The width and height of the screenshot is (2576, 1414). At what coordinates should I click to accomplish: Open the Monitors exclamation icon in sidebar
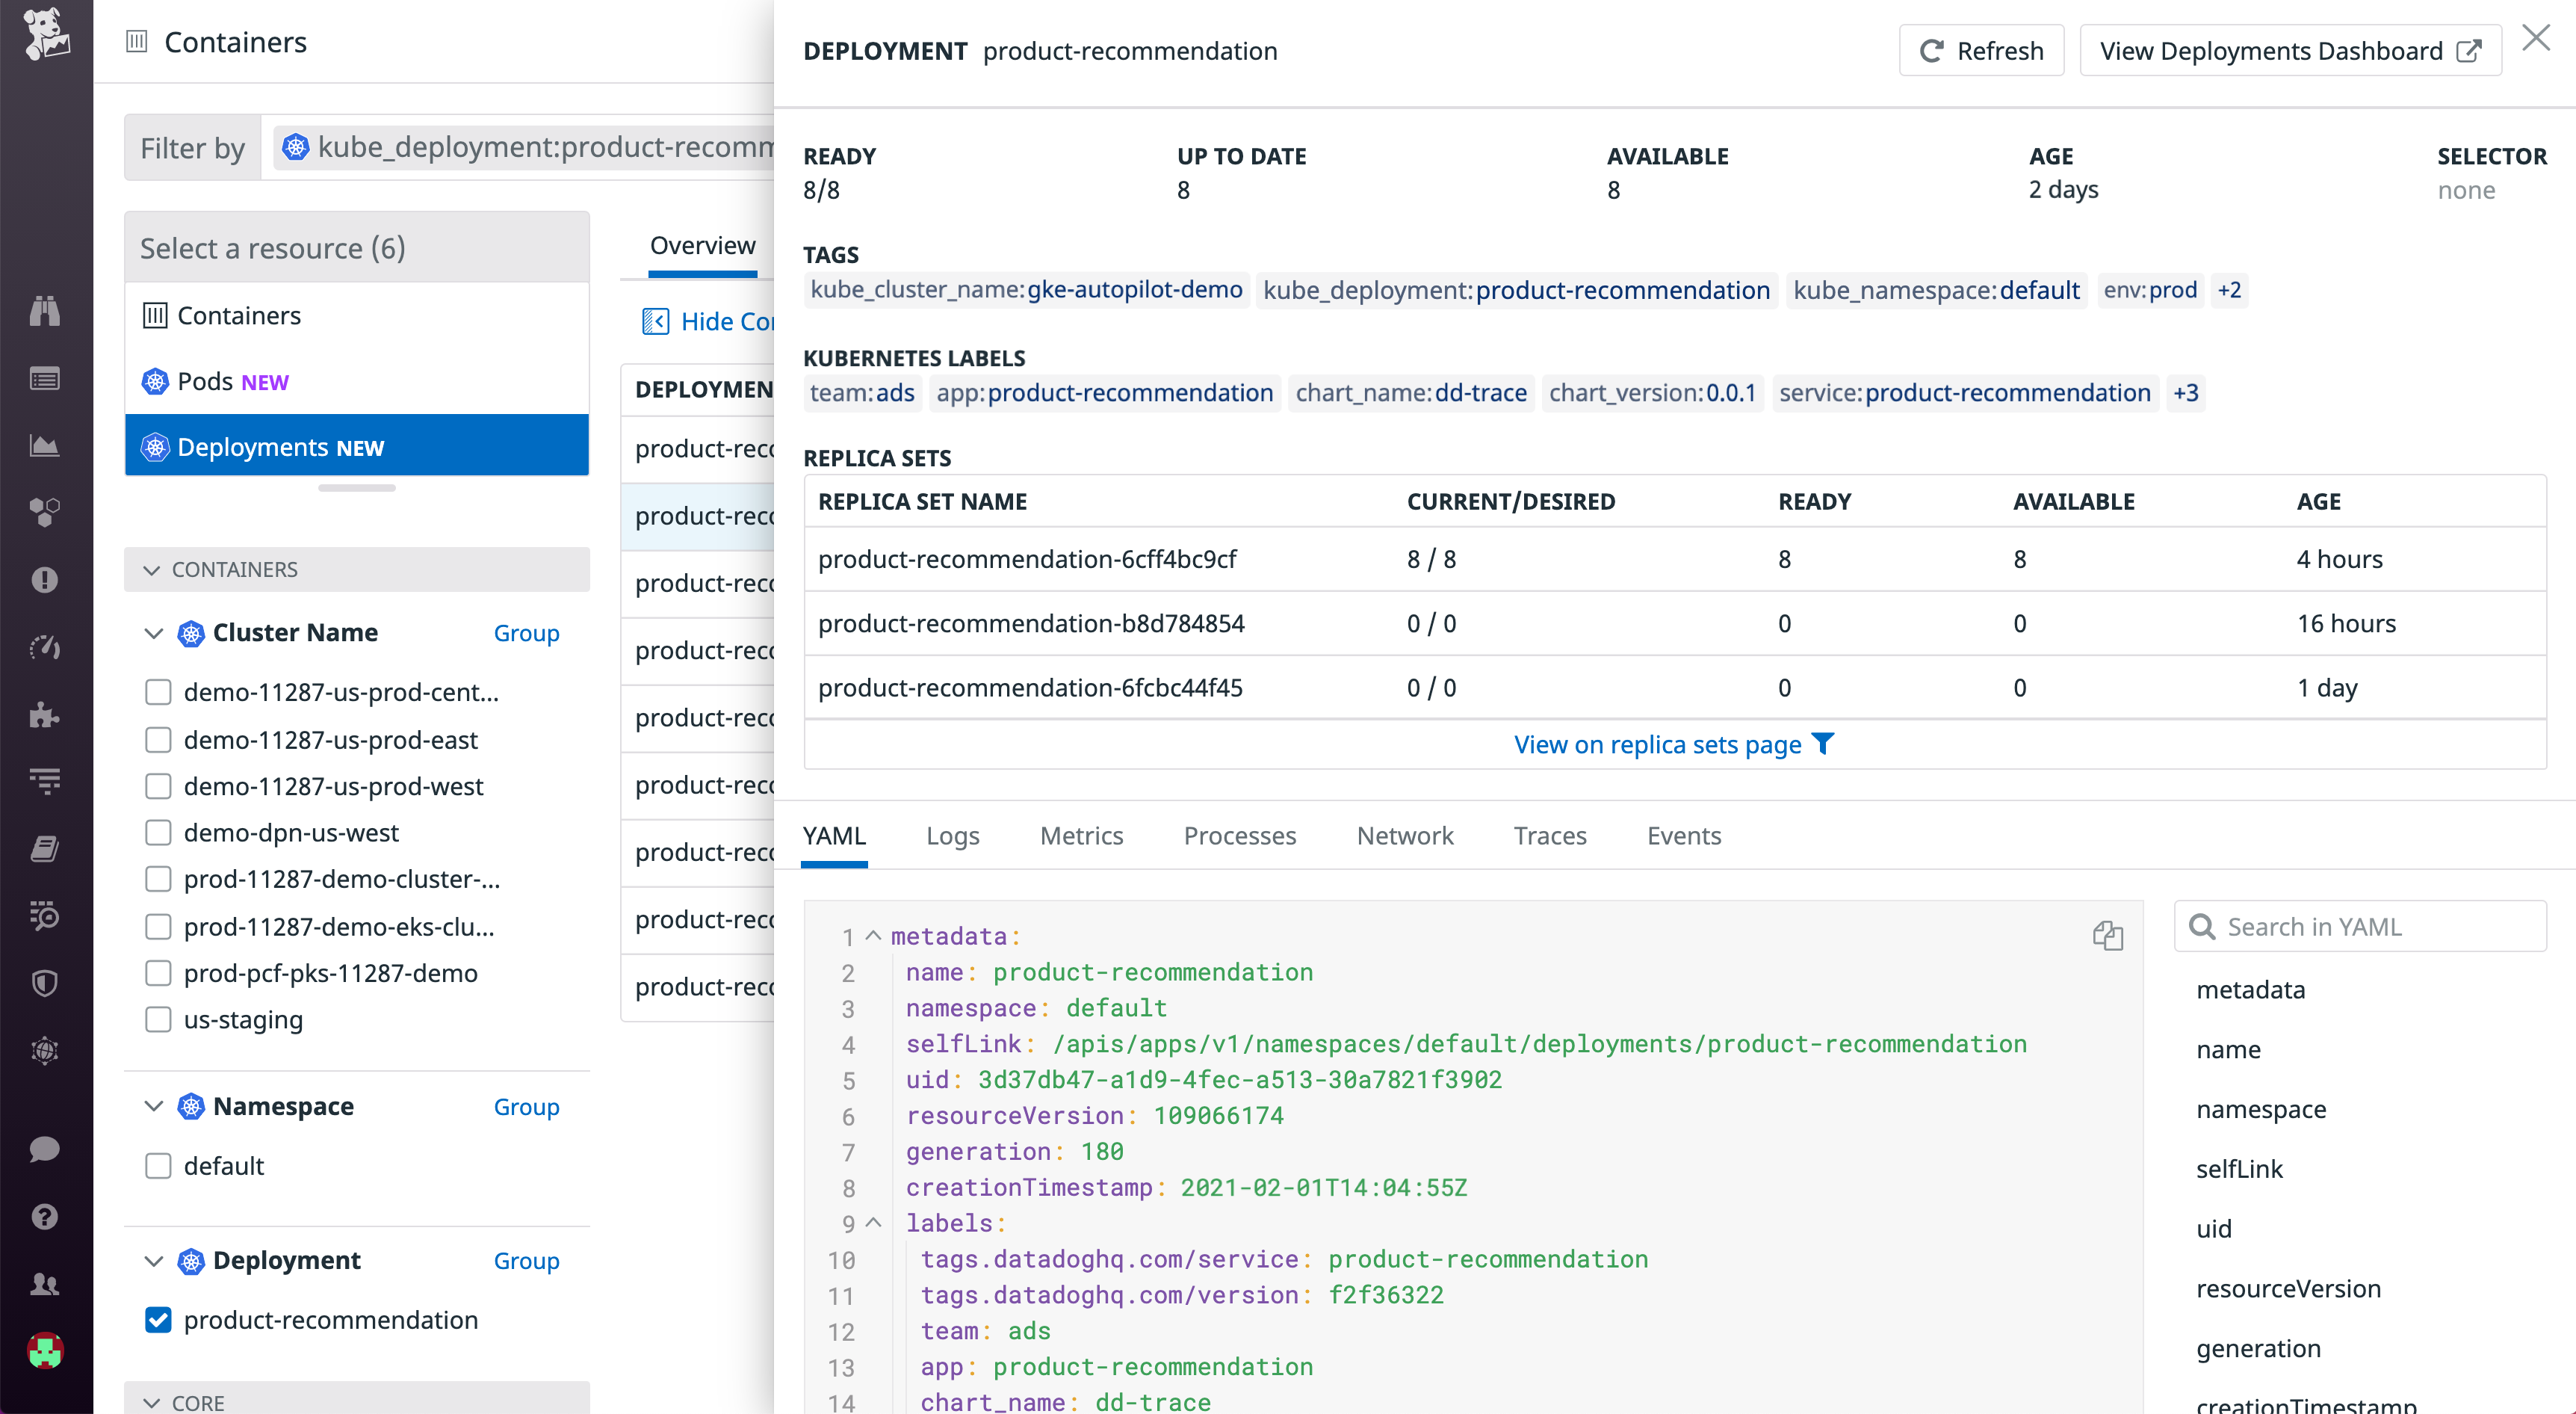click(x=45, y=580)
